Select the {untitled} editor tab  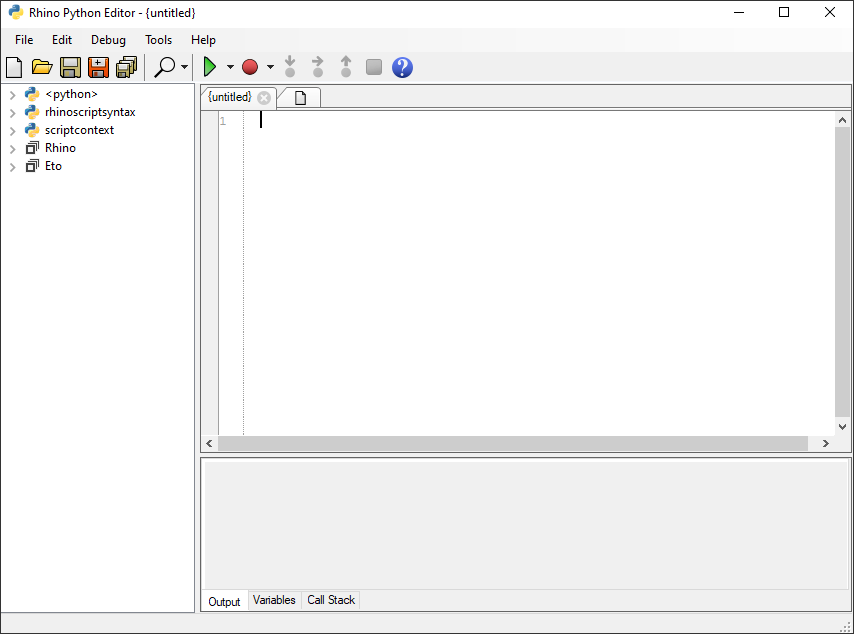pyautogui.click(x=230, y=97)
